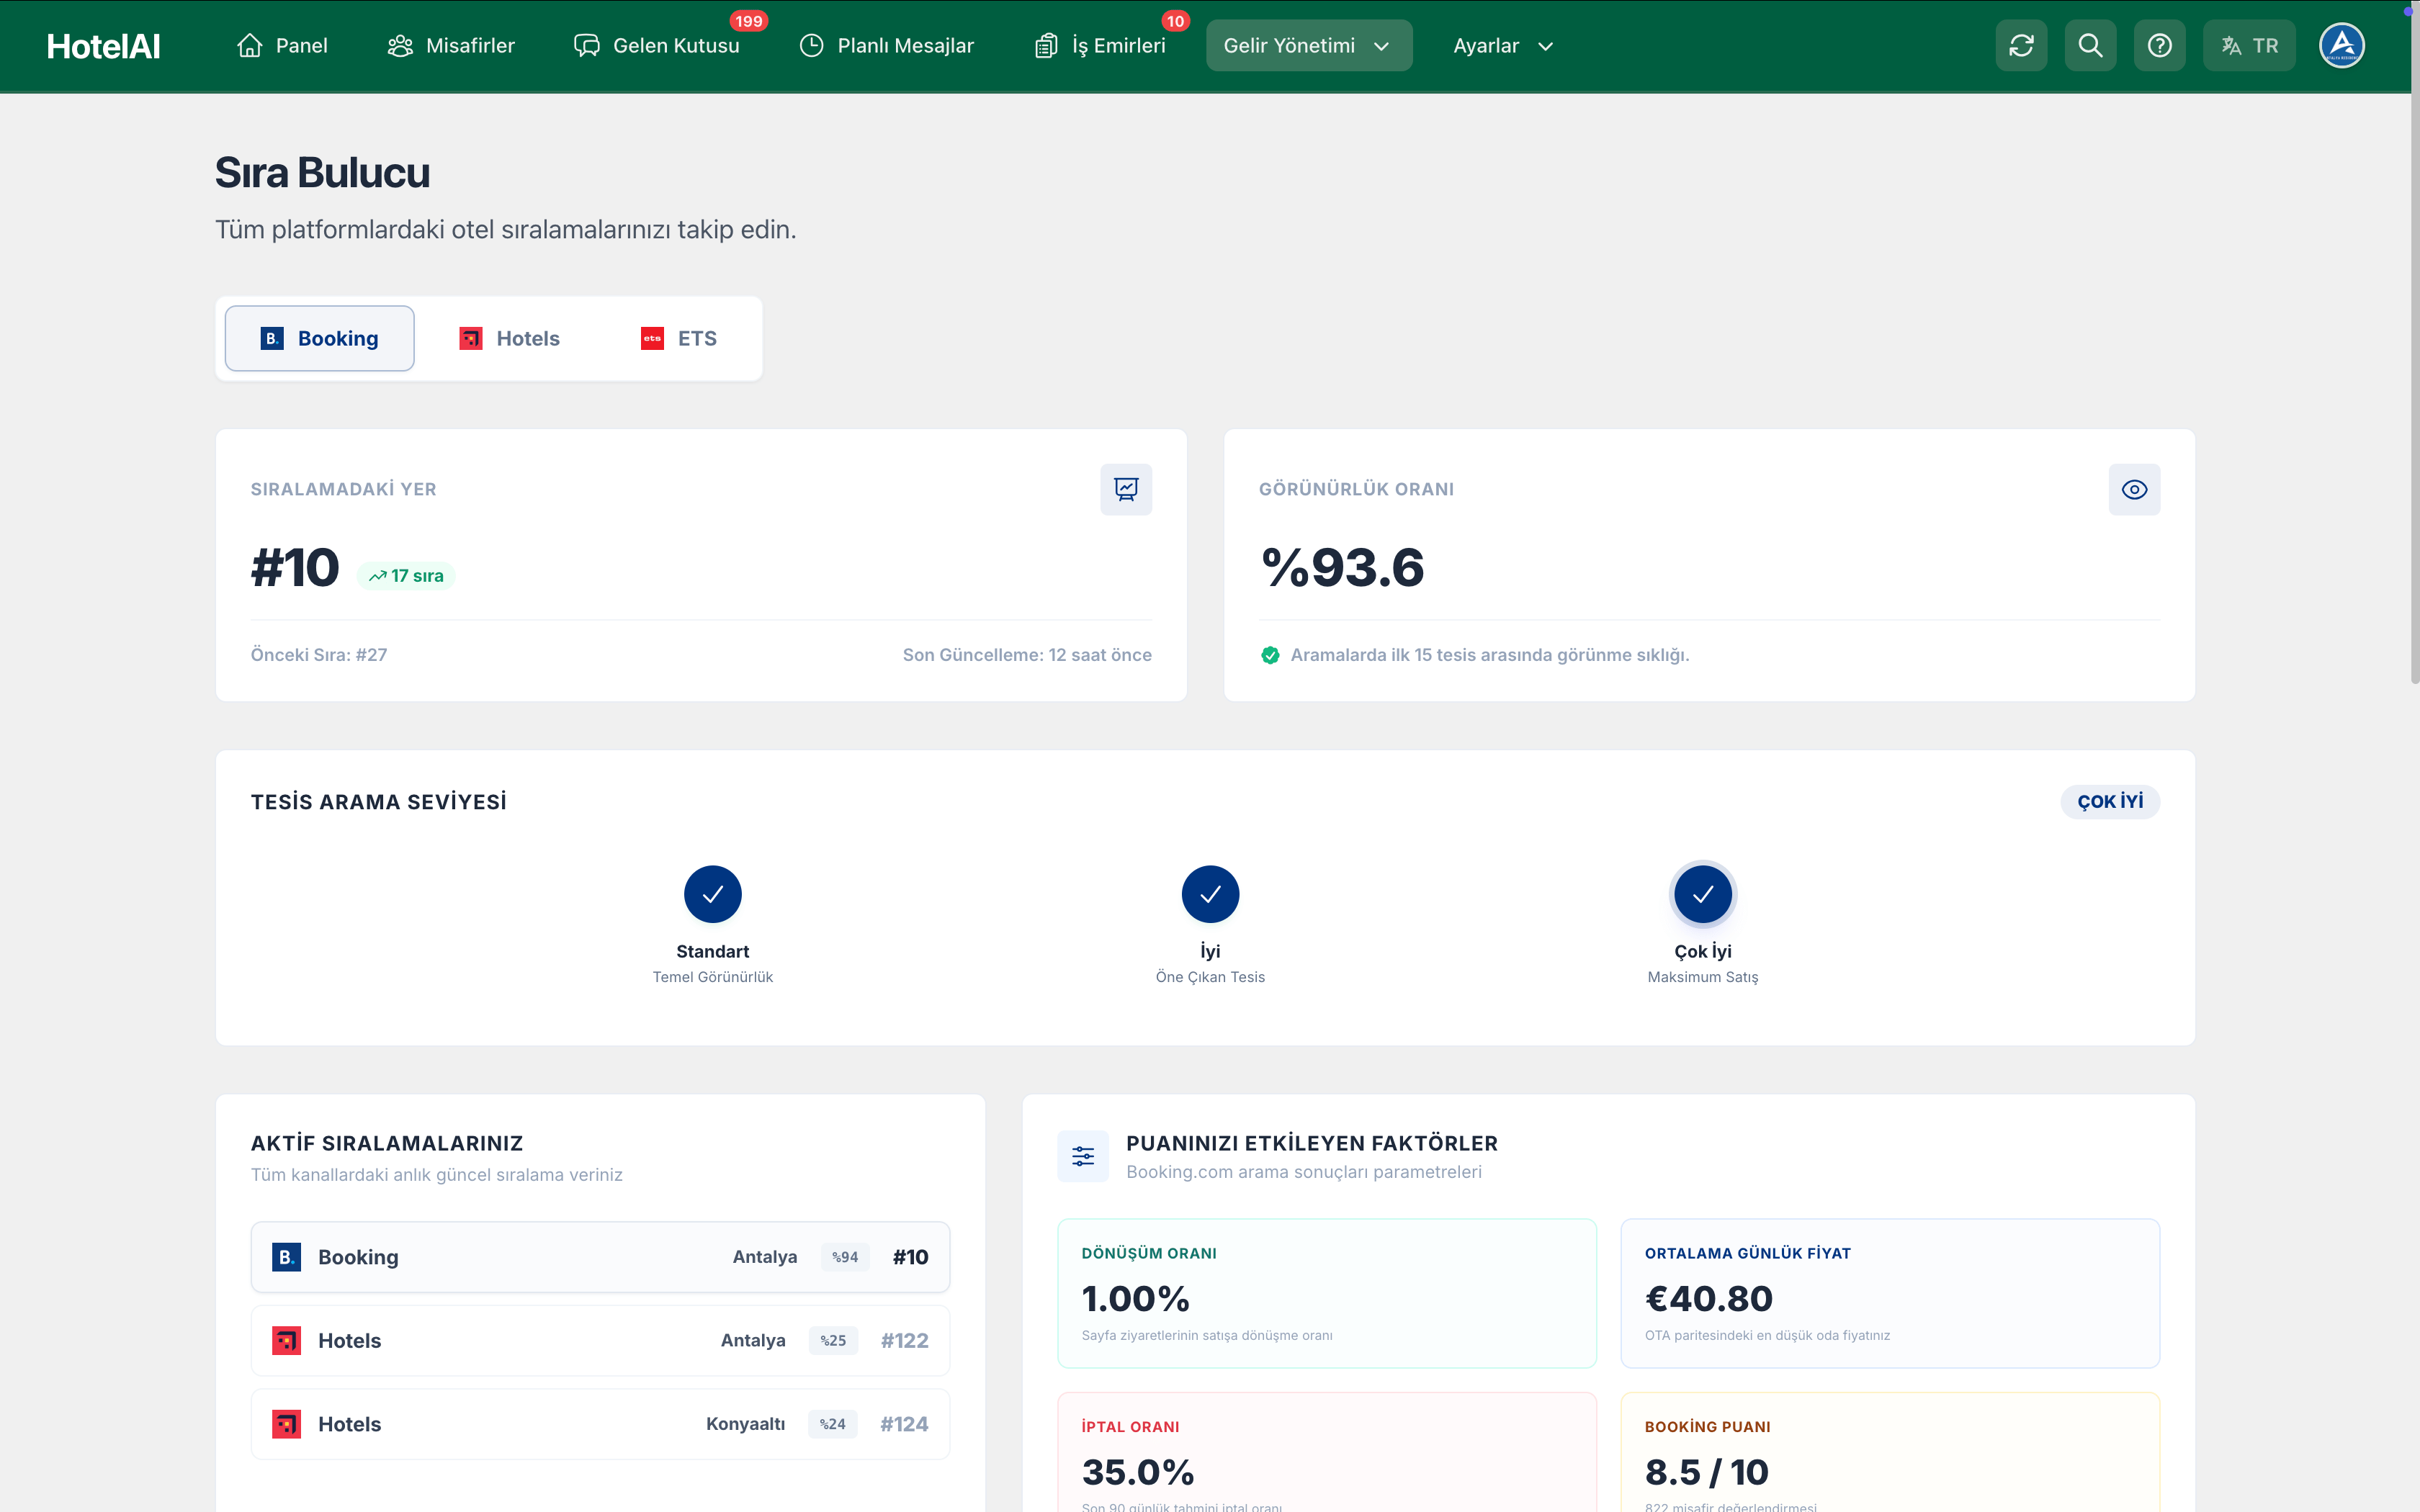
Task: Open the İptal Oranı card
Action: [1327, 1452]
